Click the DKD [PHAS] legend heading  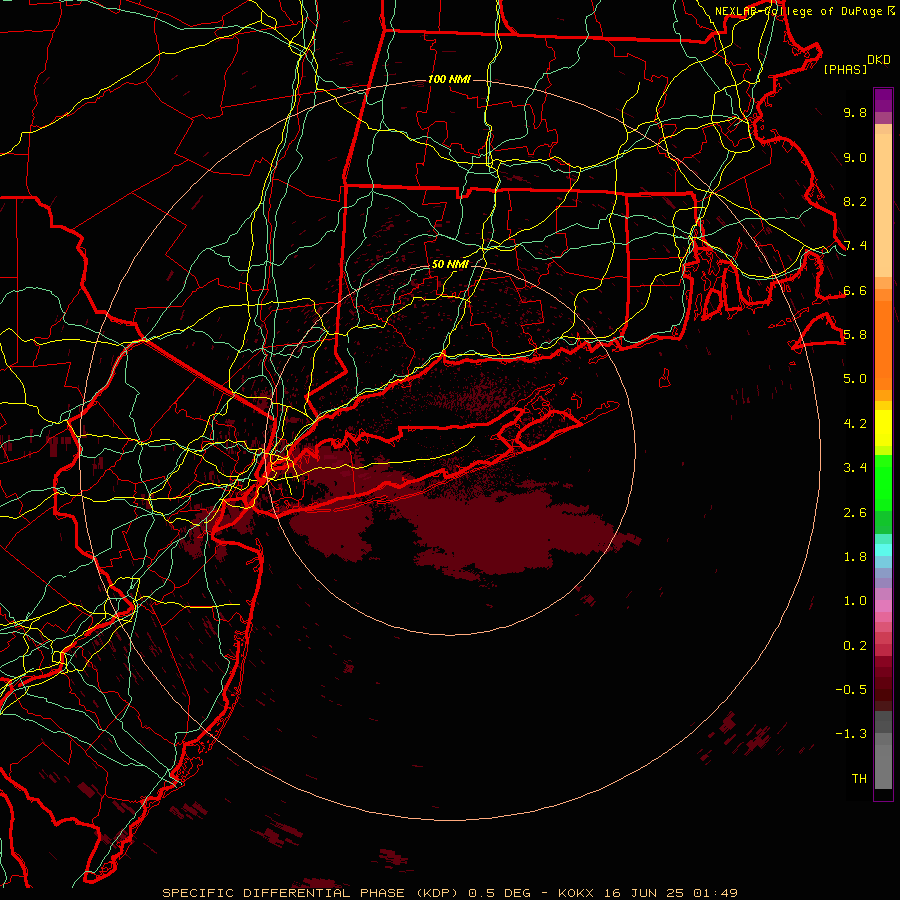856,64
